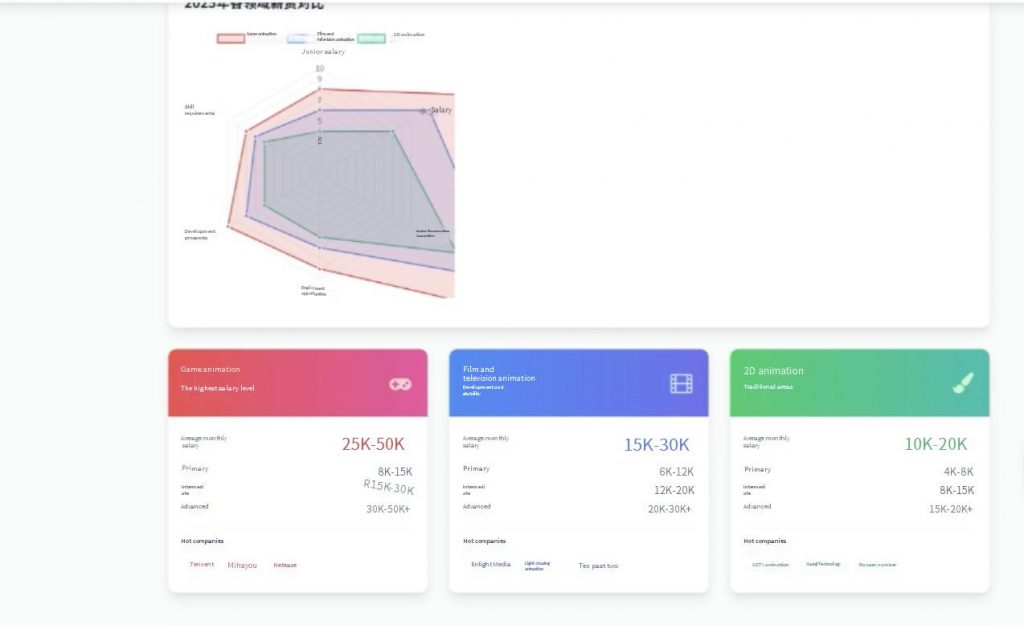The image size is (1024, 625).
Task: Click the Game animation card title
Action: [210, 369]
